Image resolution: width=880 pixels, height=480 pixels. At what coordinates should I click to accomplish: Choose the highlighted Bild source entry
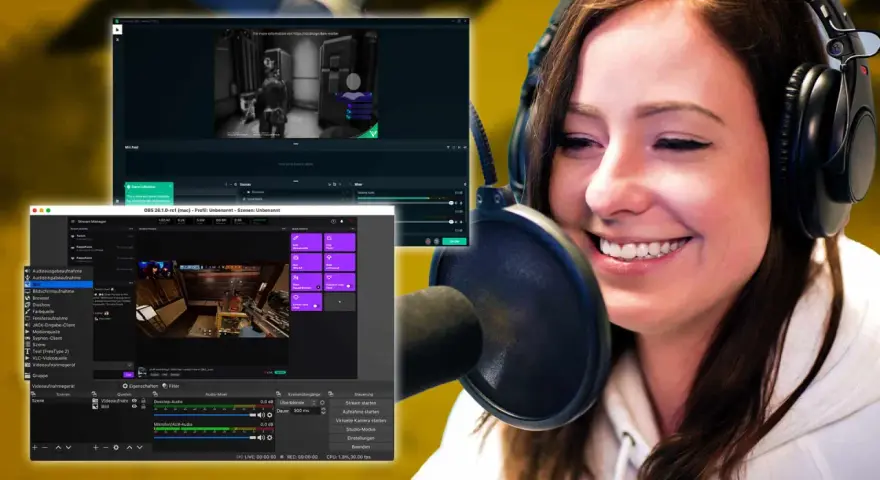[58, 285]
